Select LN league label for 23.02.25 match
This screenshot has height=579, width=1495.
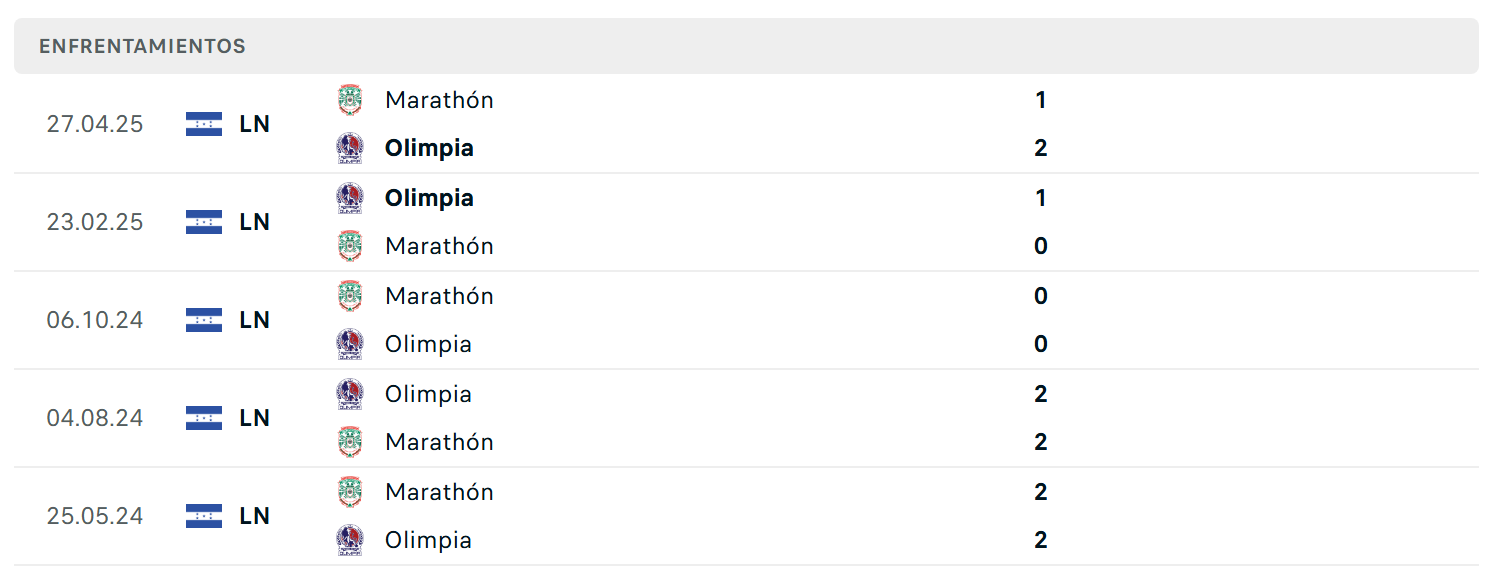point(255,222)
